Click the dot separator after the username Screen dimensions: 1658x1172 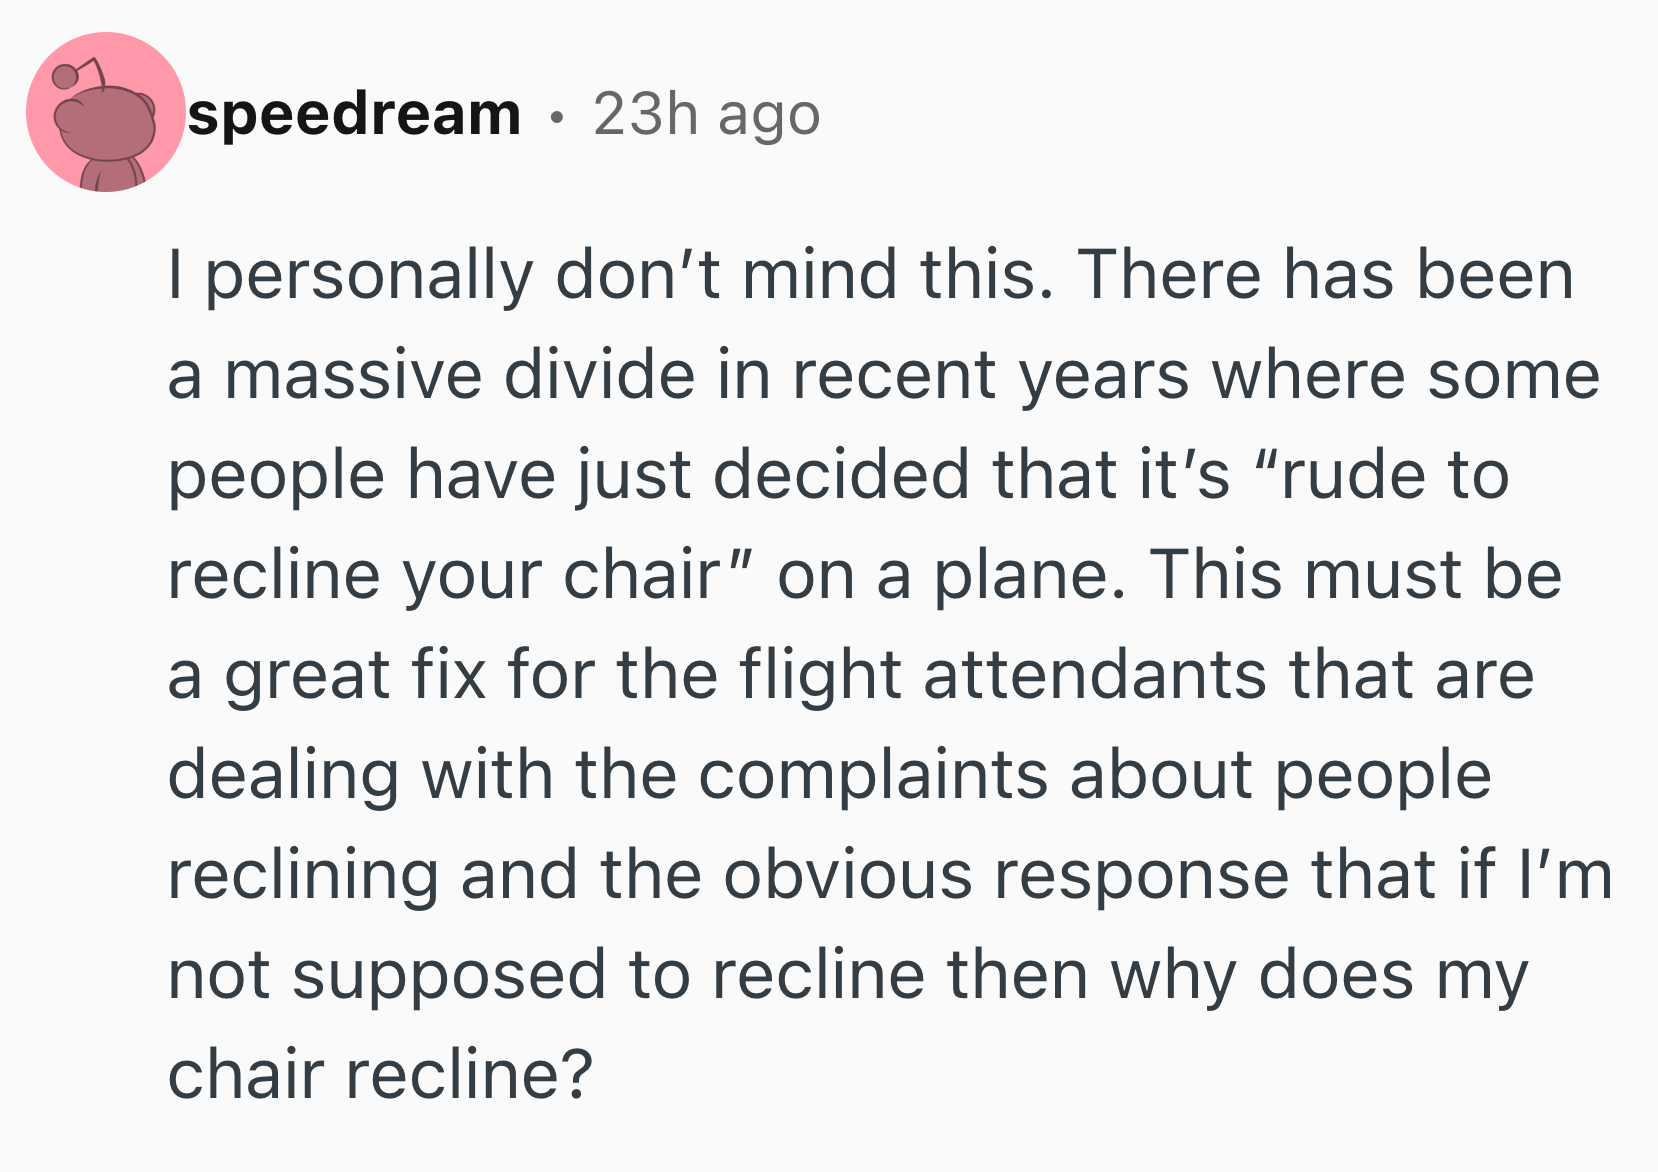pos(557,116)
